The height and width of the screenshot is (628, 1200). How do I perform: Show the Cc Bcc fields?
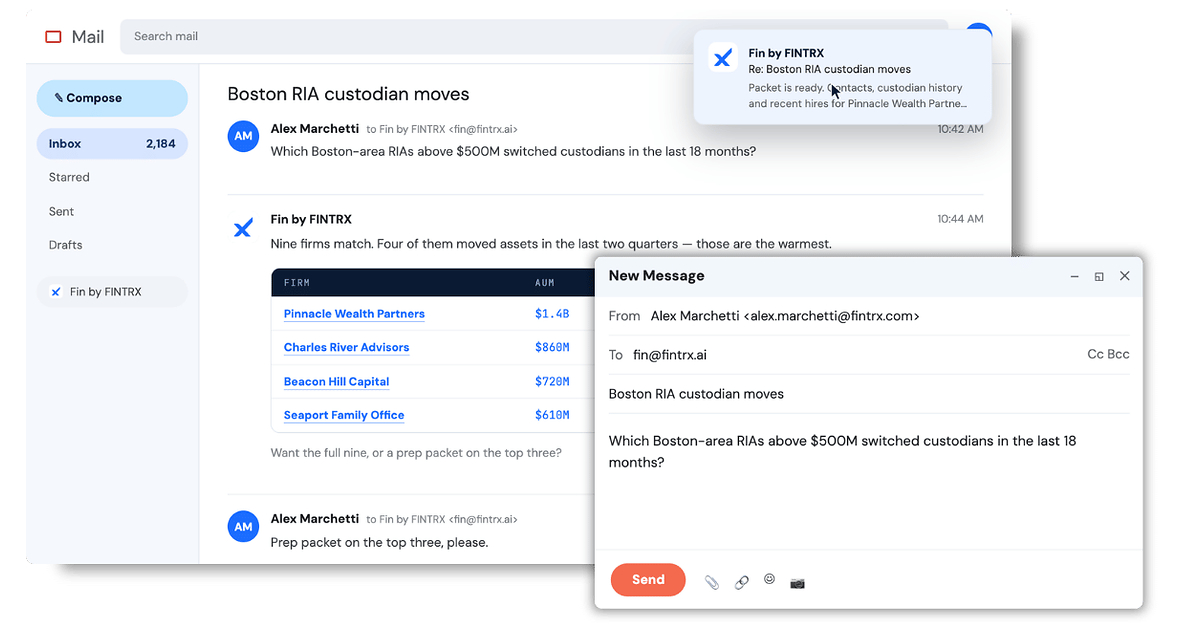[x=1108, y=355]
